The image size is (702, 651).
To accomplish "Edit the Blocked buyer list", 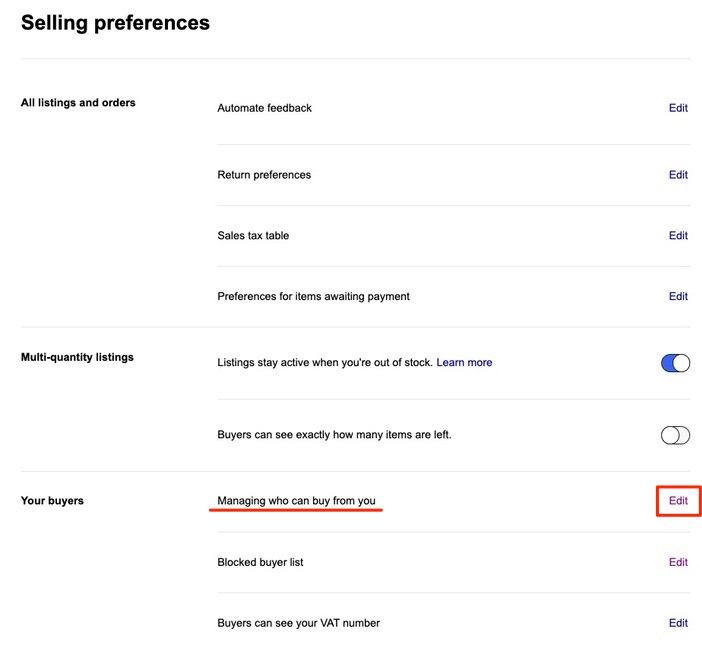I will (678, 562).
